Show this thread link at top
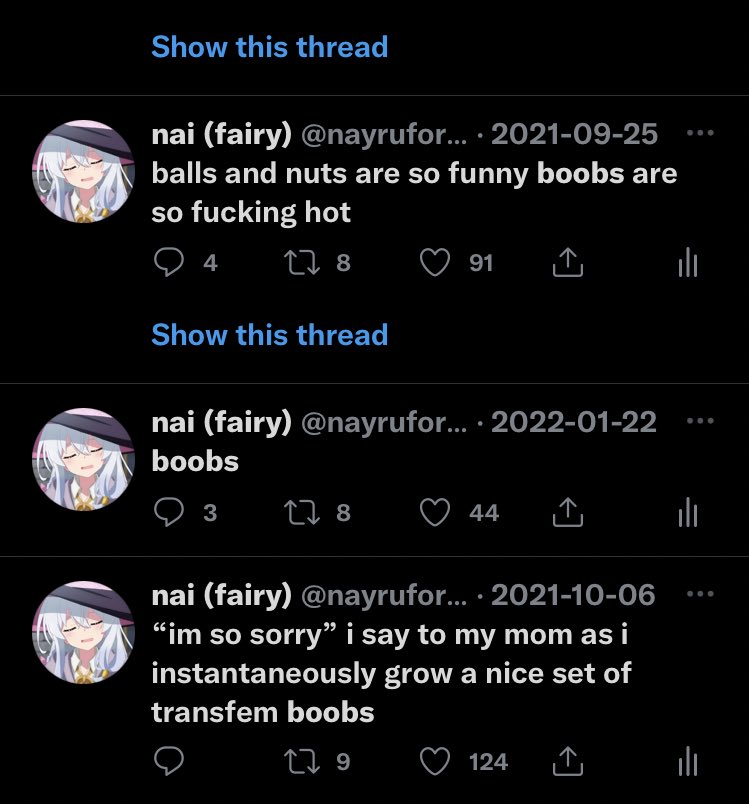The image size is (749, 804). tap(270, 47)
